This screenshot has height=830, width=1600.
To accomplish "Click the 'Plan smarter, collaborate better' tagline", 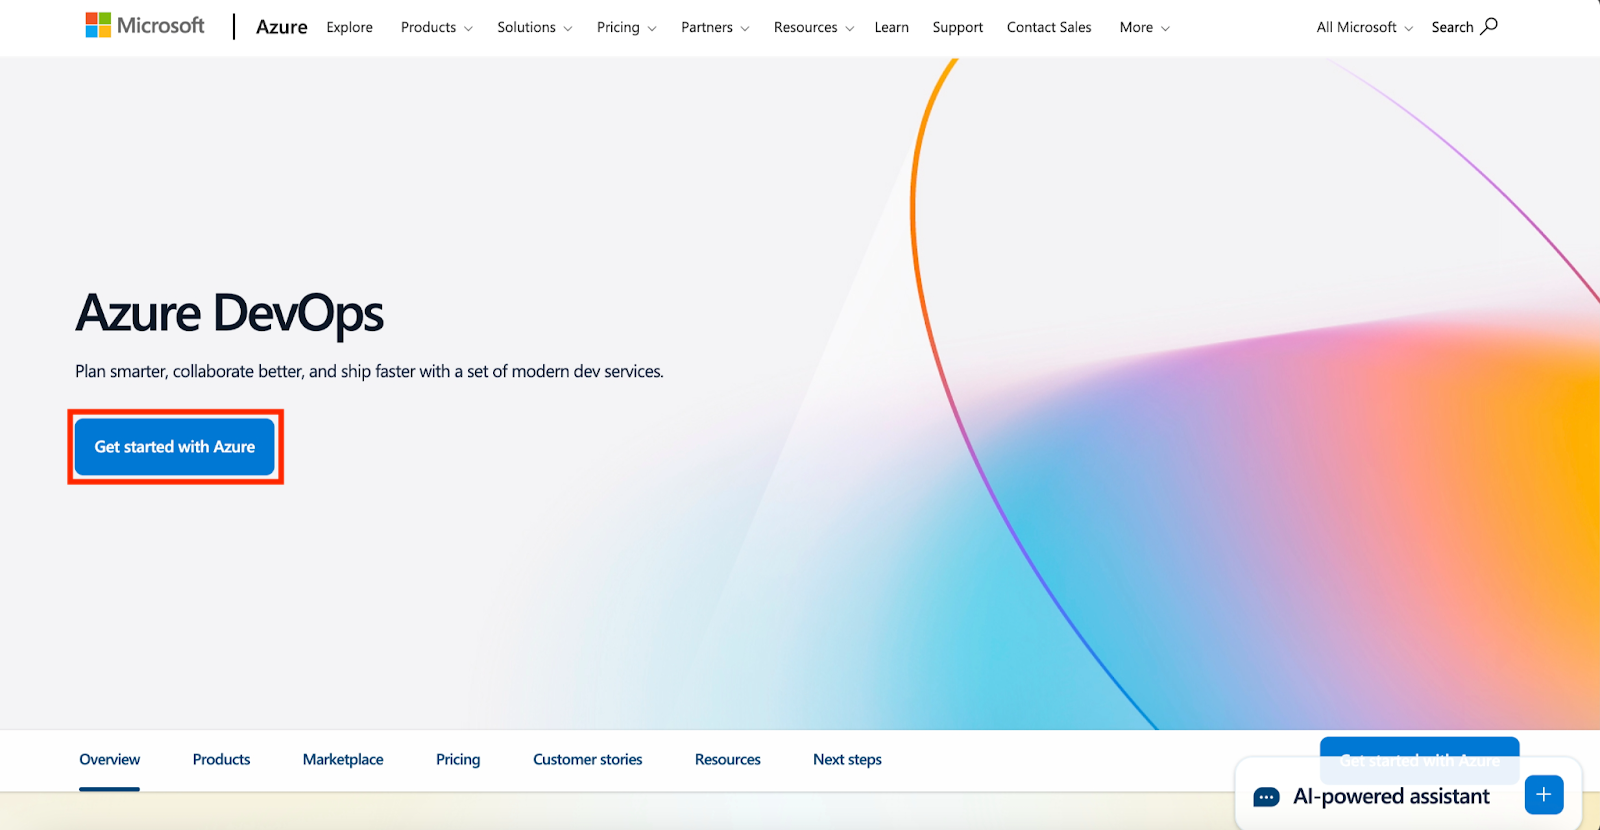I will tap(369, 371).
